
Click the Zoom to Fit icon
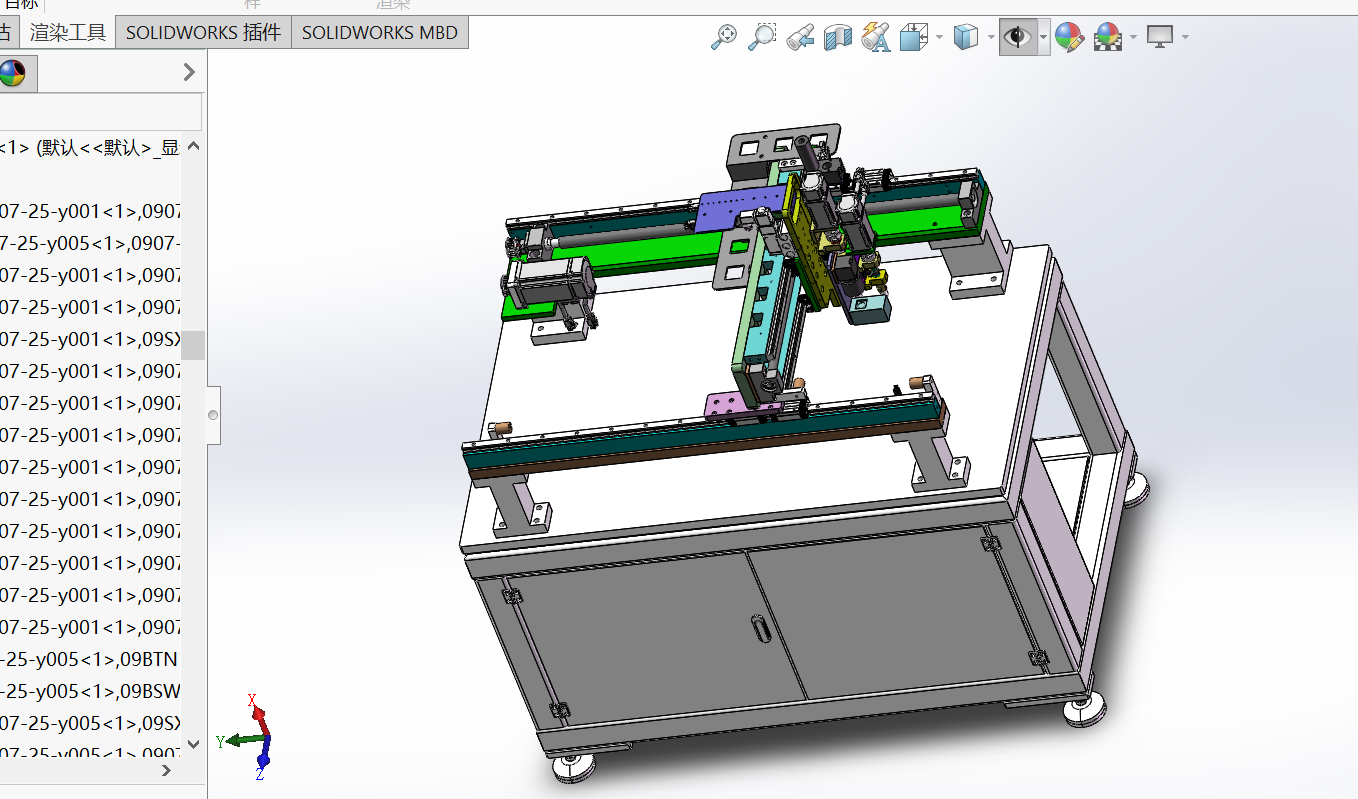pyautogui.click(x=724, y=38)
